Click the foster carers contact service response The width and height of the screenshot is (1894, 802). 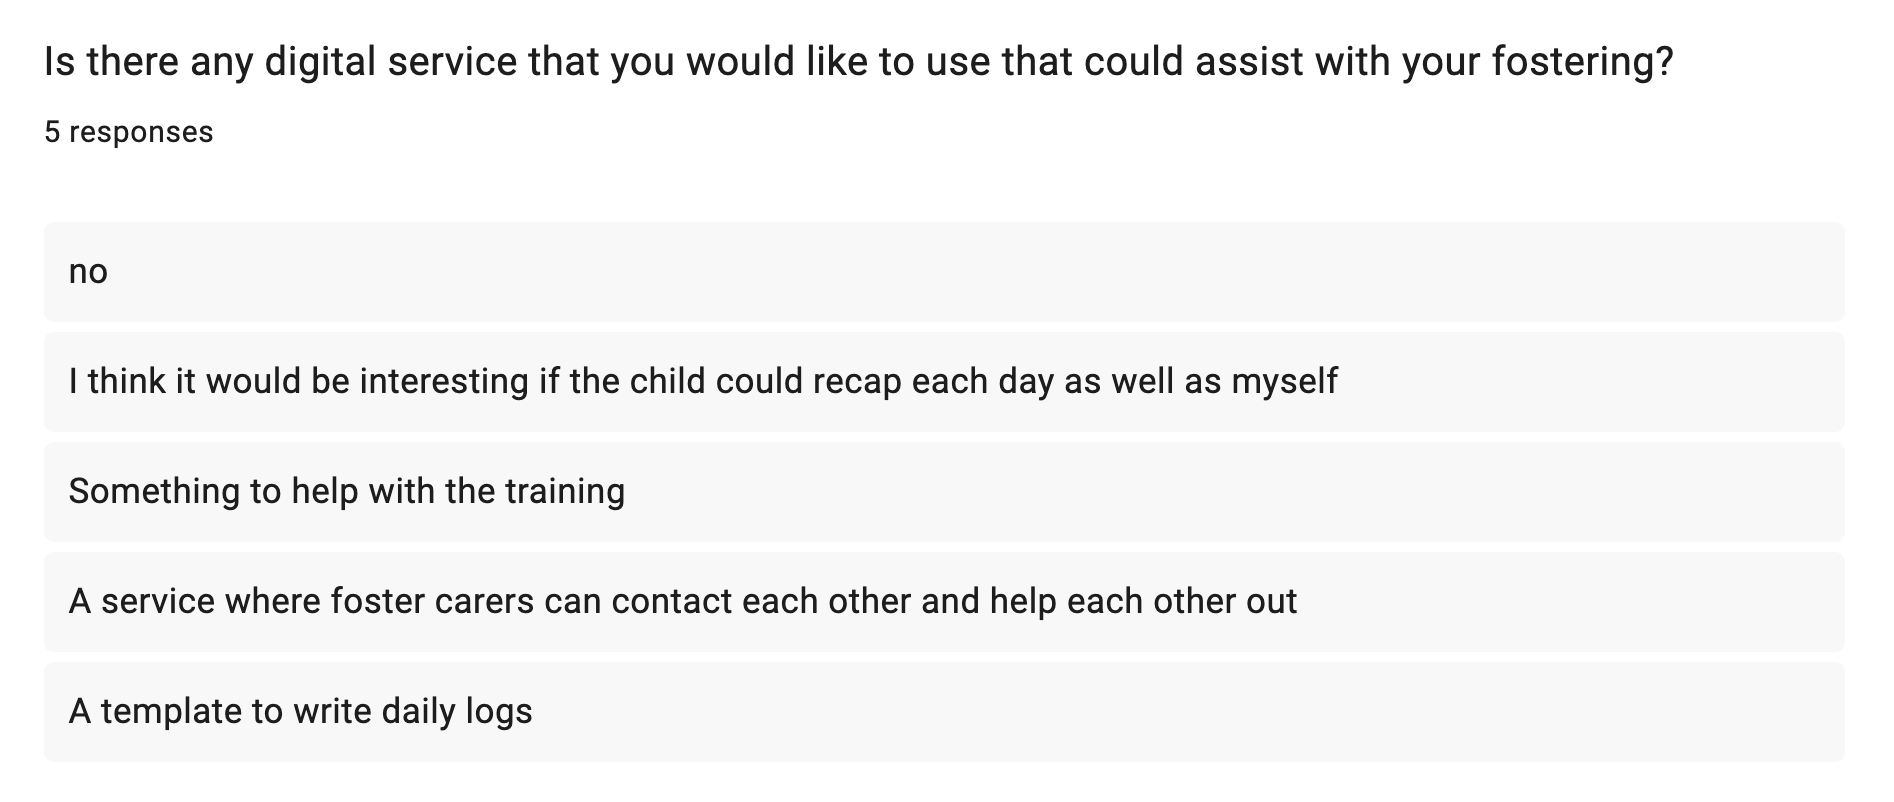(944, 602)
